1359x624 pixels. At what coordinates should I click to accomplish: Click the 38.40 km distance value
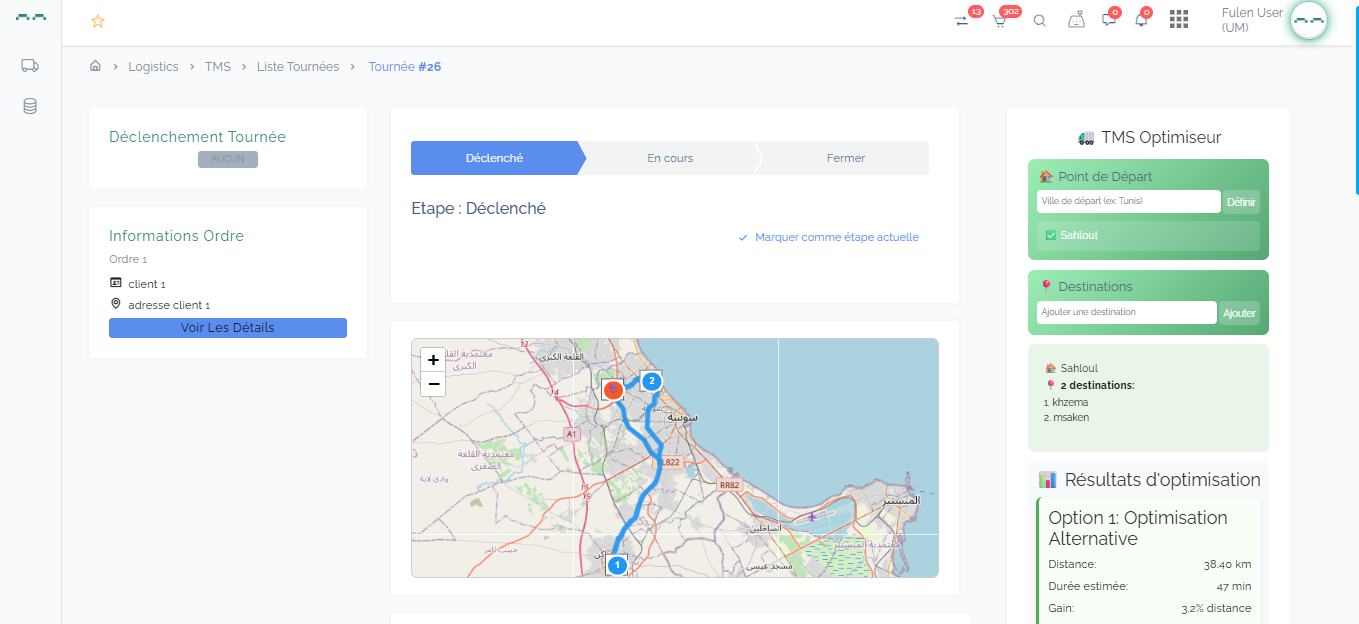(x=1227, y=564)
